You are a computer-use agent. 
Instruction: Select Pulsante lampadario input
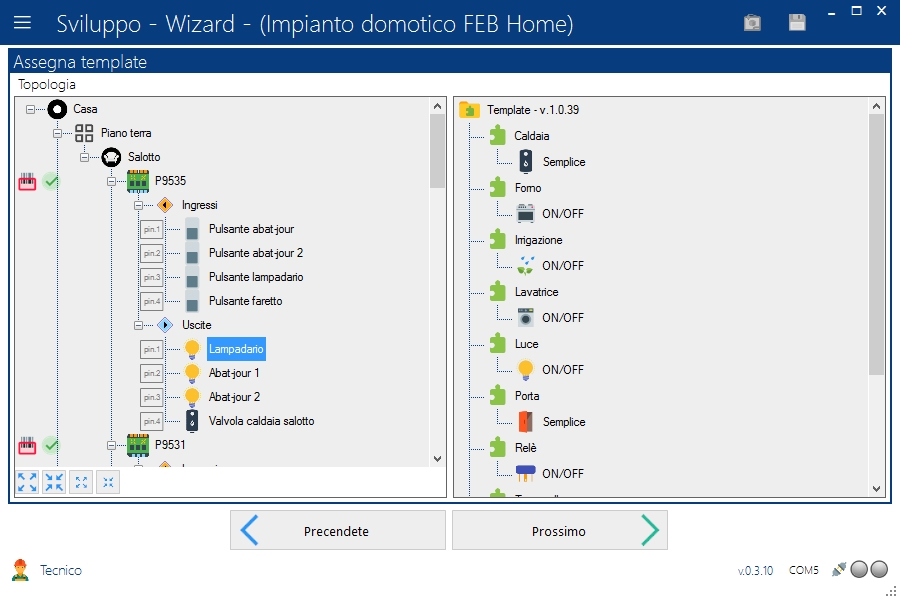(x=256, y=277)
